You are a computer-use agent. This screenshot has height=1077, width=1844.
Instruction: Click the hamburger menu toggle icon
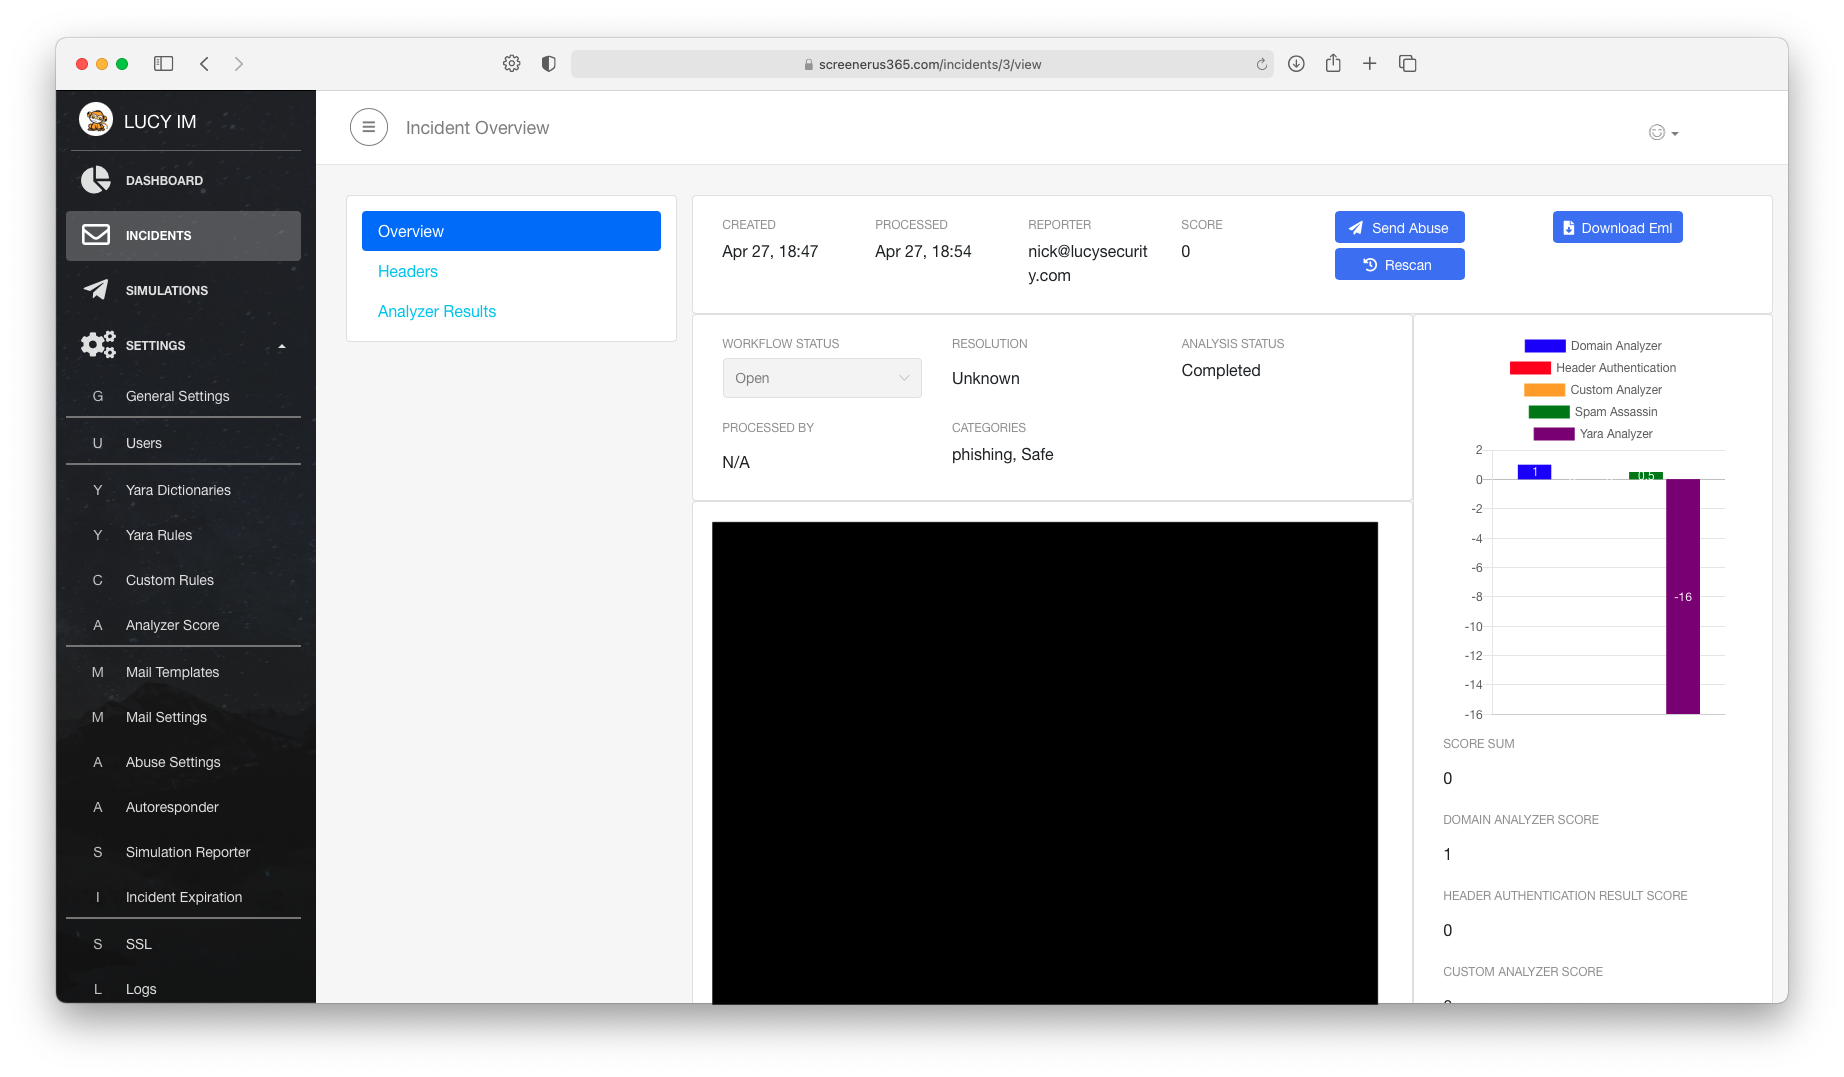point(368,127)
